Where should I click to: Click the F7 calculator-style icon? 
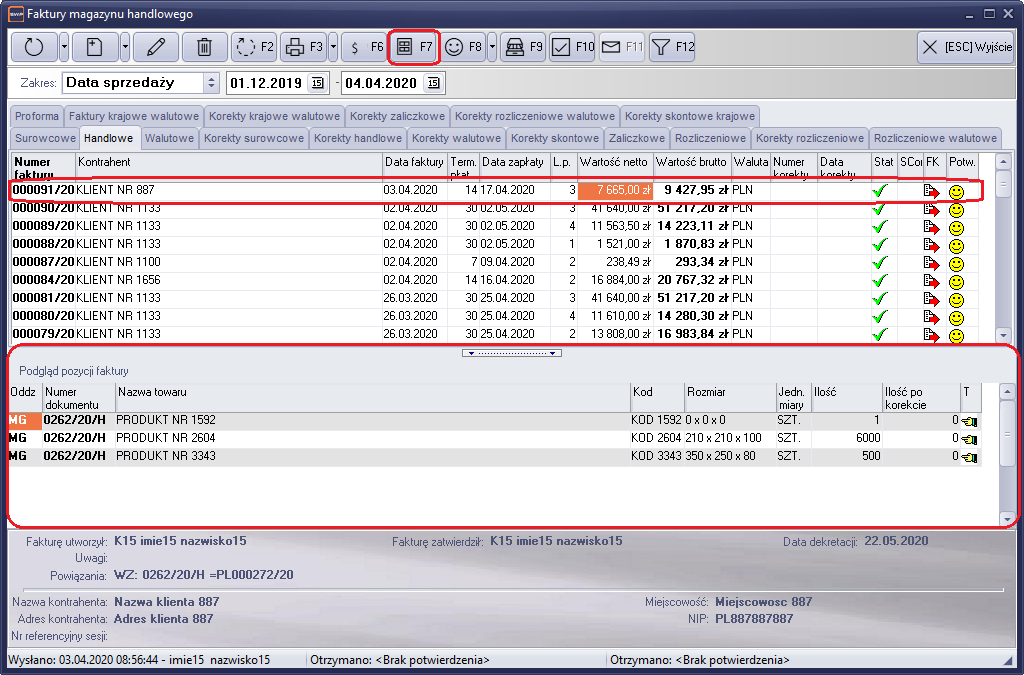pos(414,47)
